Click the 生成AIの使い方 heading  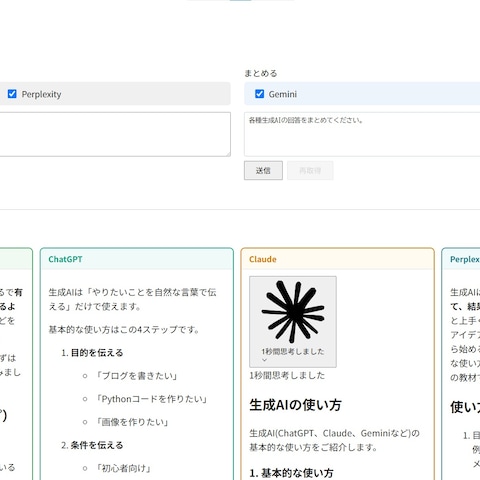pos(295,405)
